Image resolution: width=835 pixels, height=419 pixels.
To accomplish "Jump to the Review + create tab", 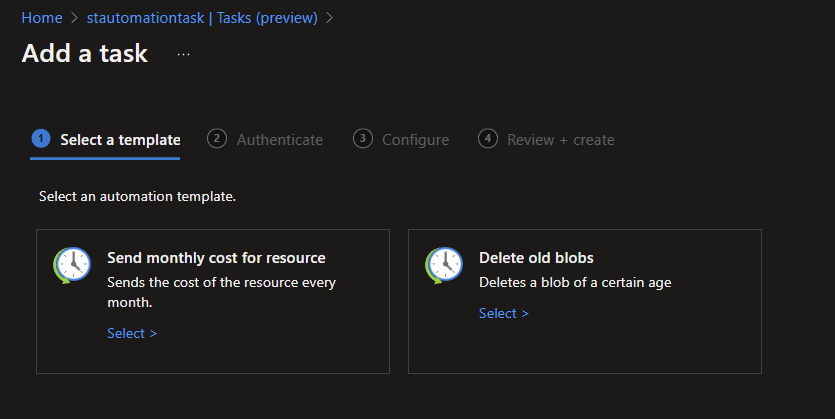I will pos(560,140).
